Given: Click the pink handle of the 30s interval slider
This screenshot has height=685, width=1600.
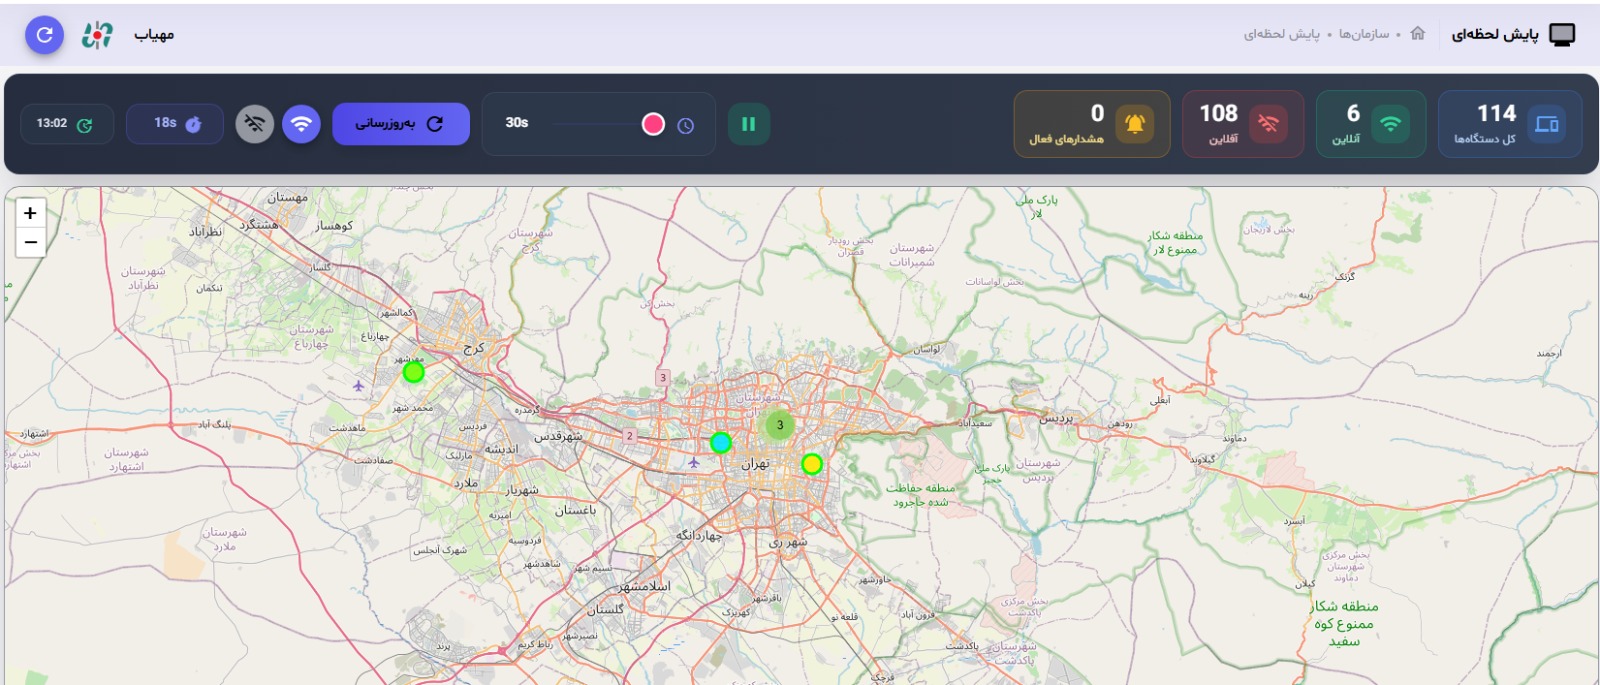Looking at the screenshot, I should 653,124.
